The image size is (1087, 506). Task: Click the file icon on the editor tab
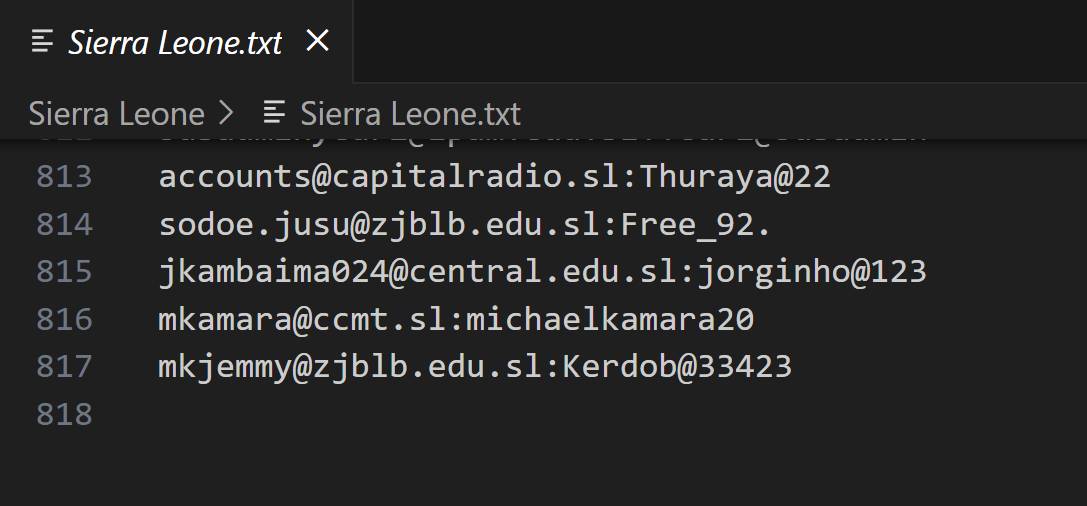(42, 41)
